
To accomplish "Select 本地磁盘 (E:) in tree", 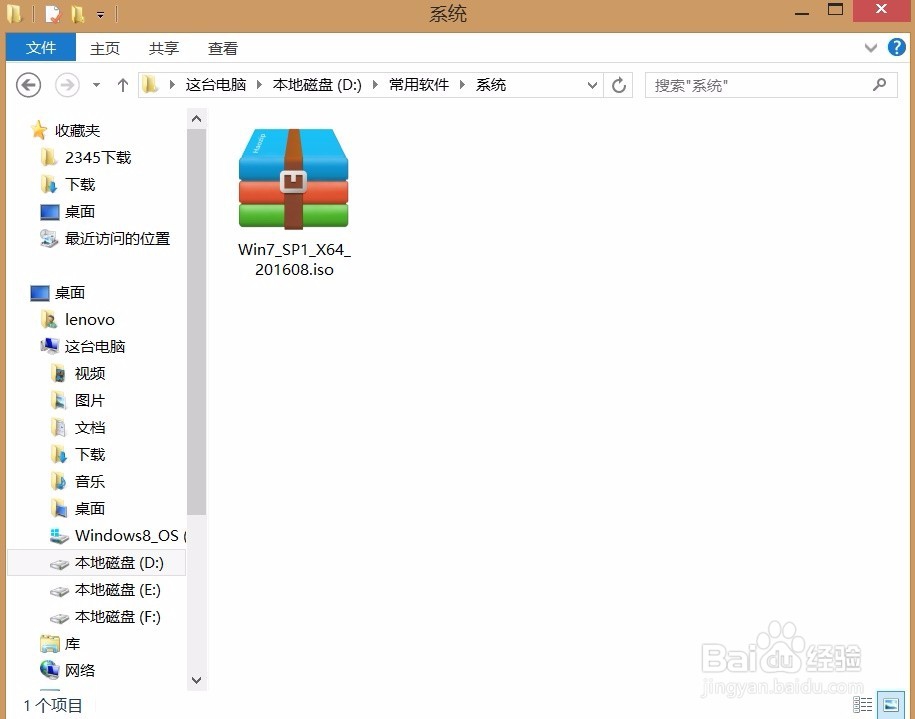I will point(118,589).
